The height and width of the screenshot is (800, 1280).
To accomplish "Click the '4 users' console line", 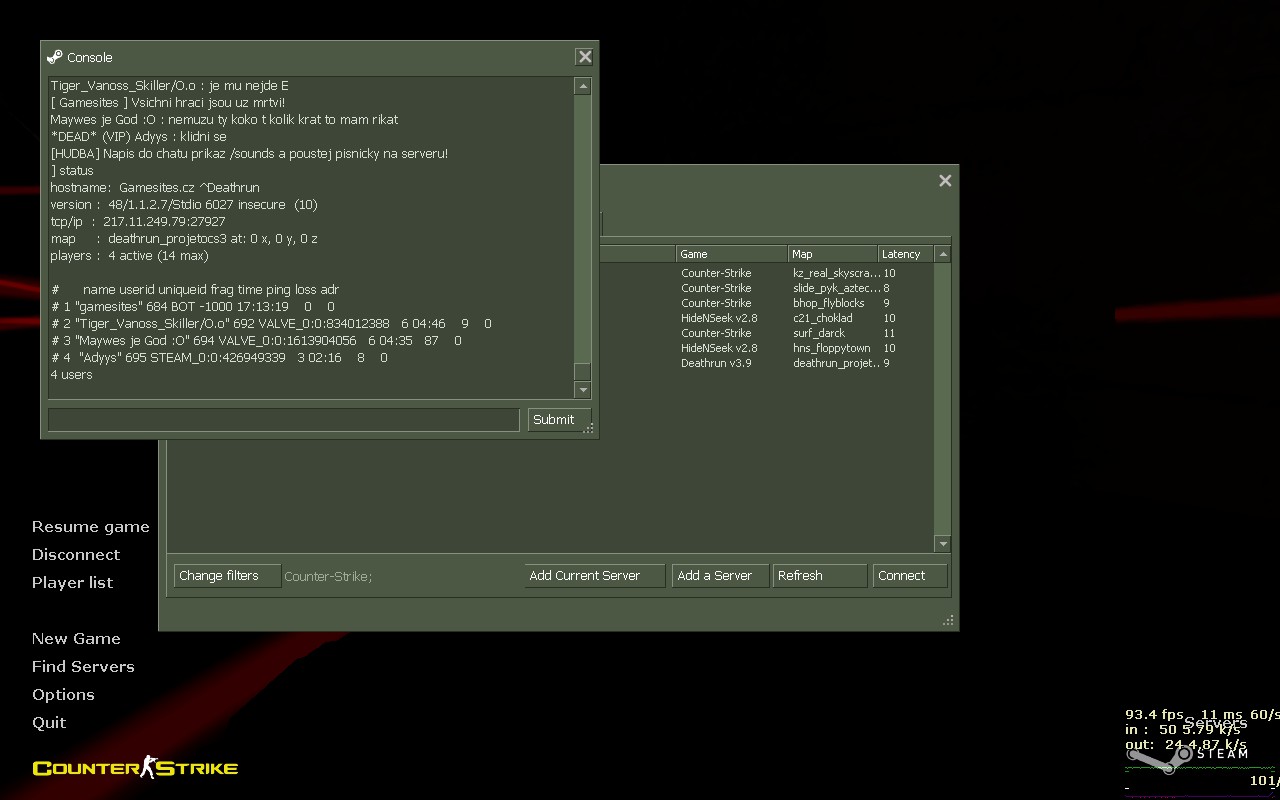I will click(x=71, y=375).
